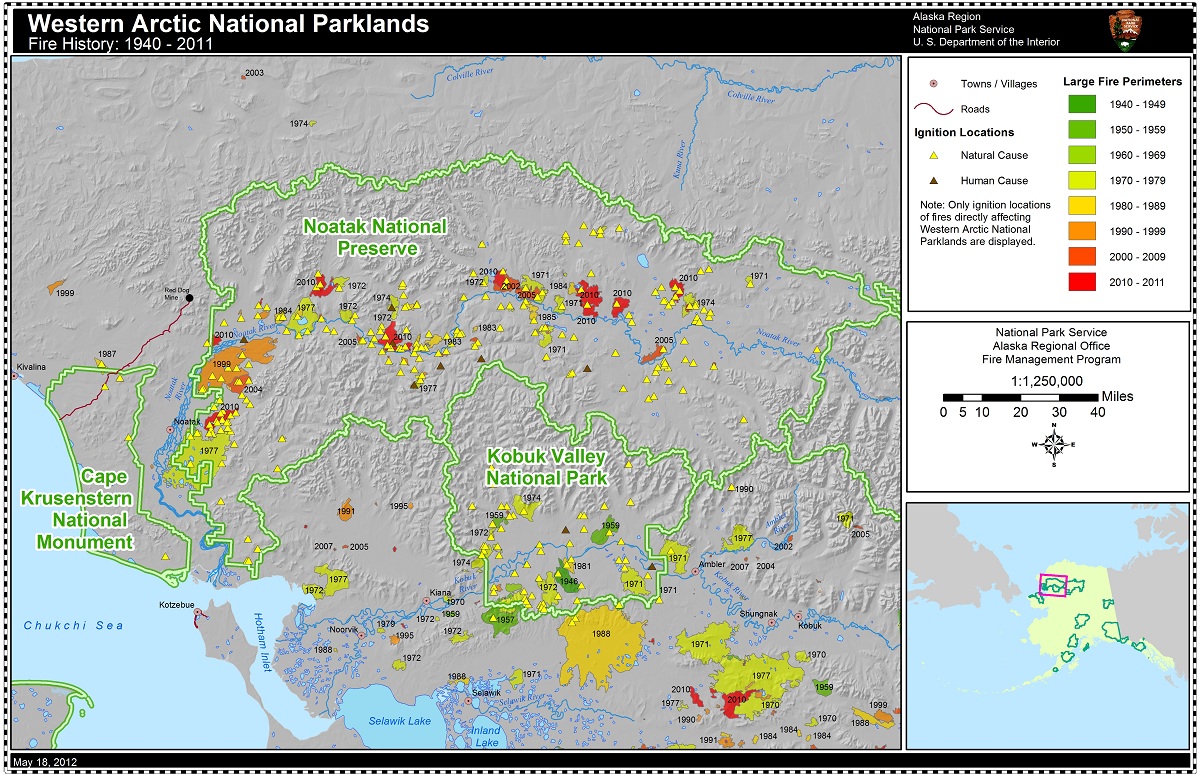Click the "1:1,250,000" map scale text
This screenshot has width=1200, height=776.
click(1047, 380)
